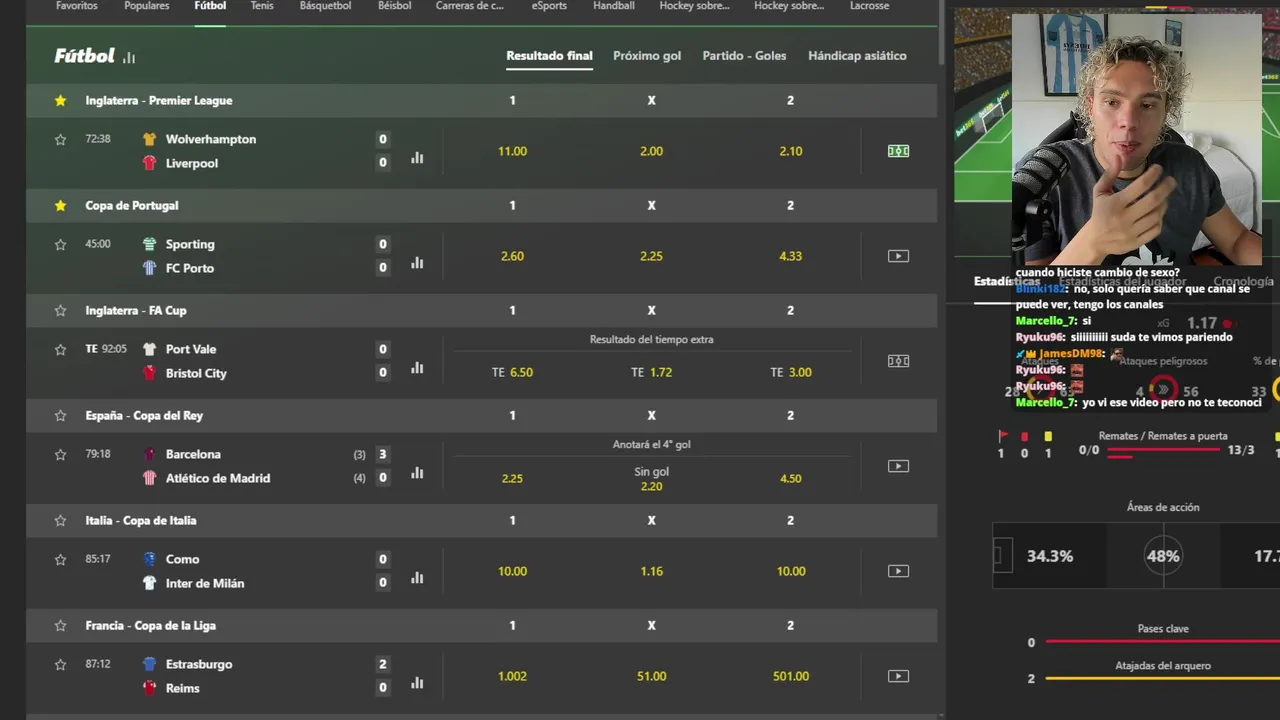Open video stream for Estrasburgo vs Reims
The image size is (1280, 720).
[x=898, y=676]
